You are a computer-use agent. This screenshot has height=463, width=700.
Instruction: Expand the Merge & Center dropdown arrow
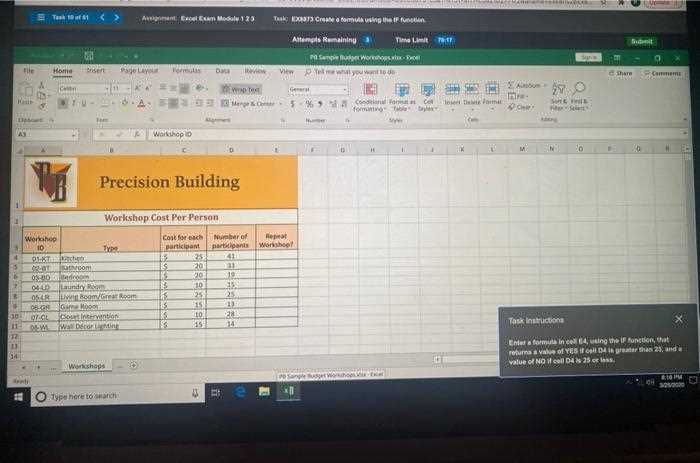pyautogui.click(x=281, y=104)
